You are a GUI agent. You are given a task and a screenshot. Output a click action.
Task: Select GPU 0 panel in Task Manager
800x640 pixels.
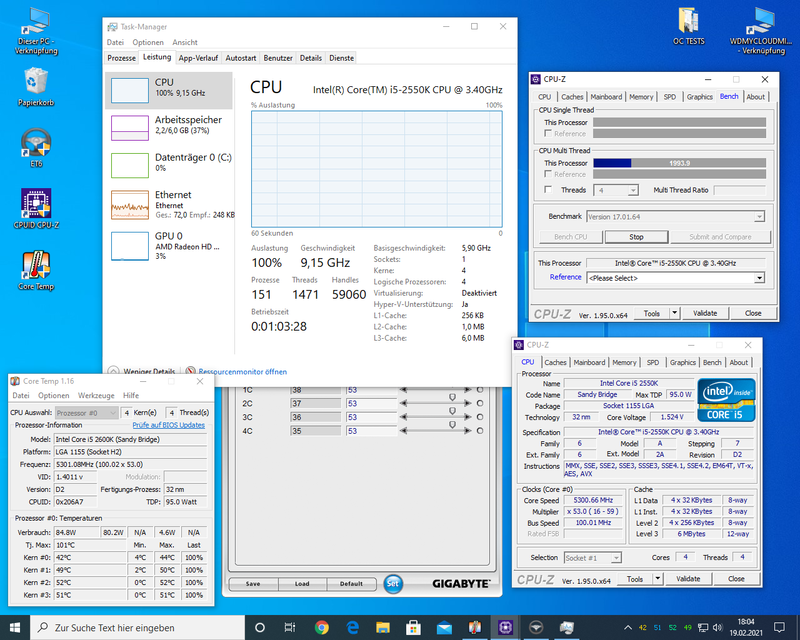169,245
